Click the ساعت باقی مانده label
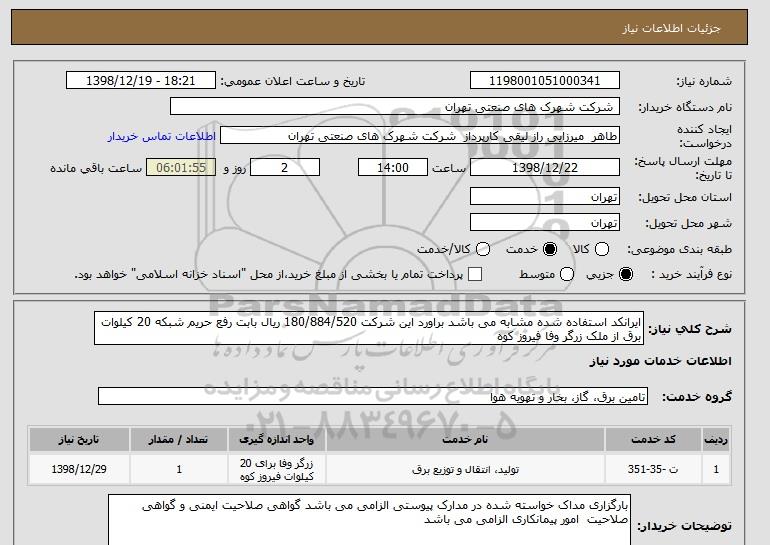The image size is (770, 545). point(96,168)
